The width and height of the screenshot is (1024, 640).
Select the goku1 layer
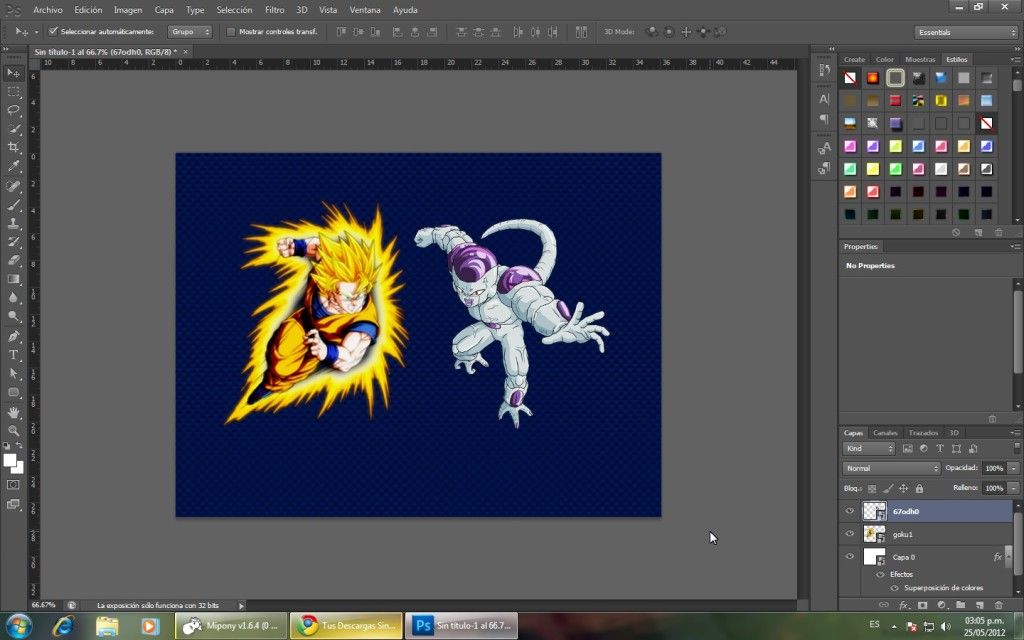[936, 534]
